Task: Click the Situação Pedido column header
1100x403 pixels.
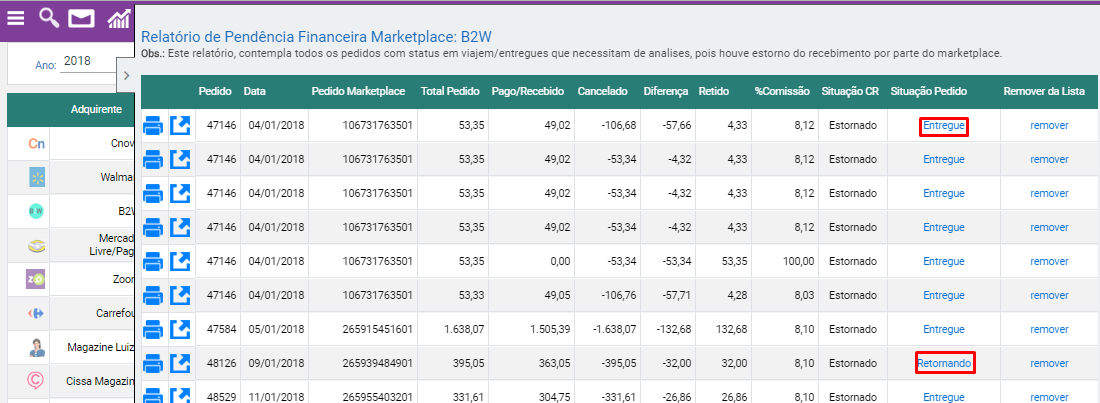Action: tap(929, 91)
